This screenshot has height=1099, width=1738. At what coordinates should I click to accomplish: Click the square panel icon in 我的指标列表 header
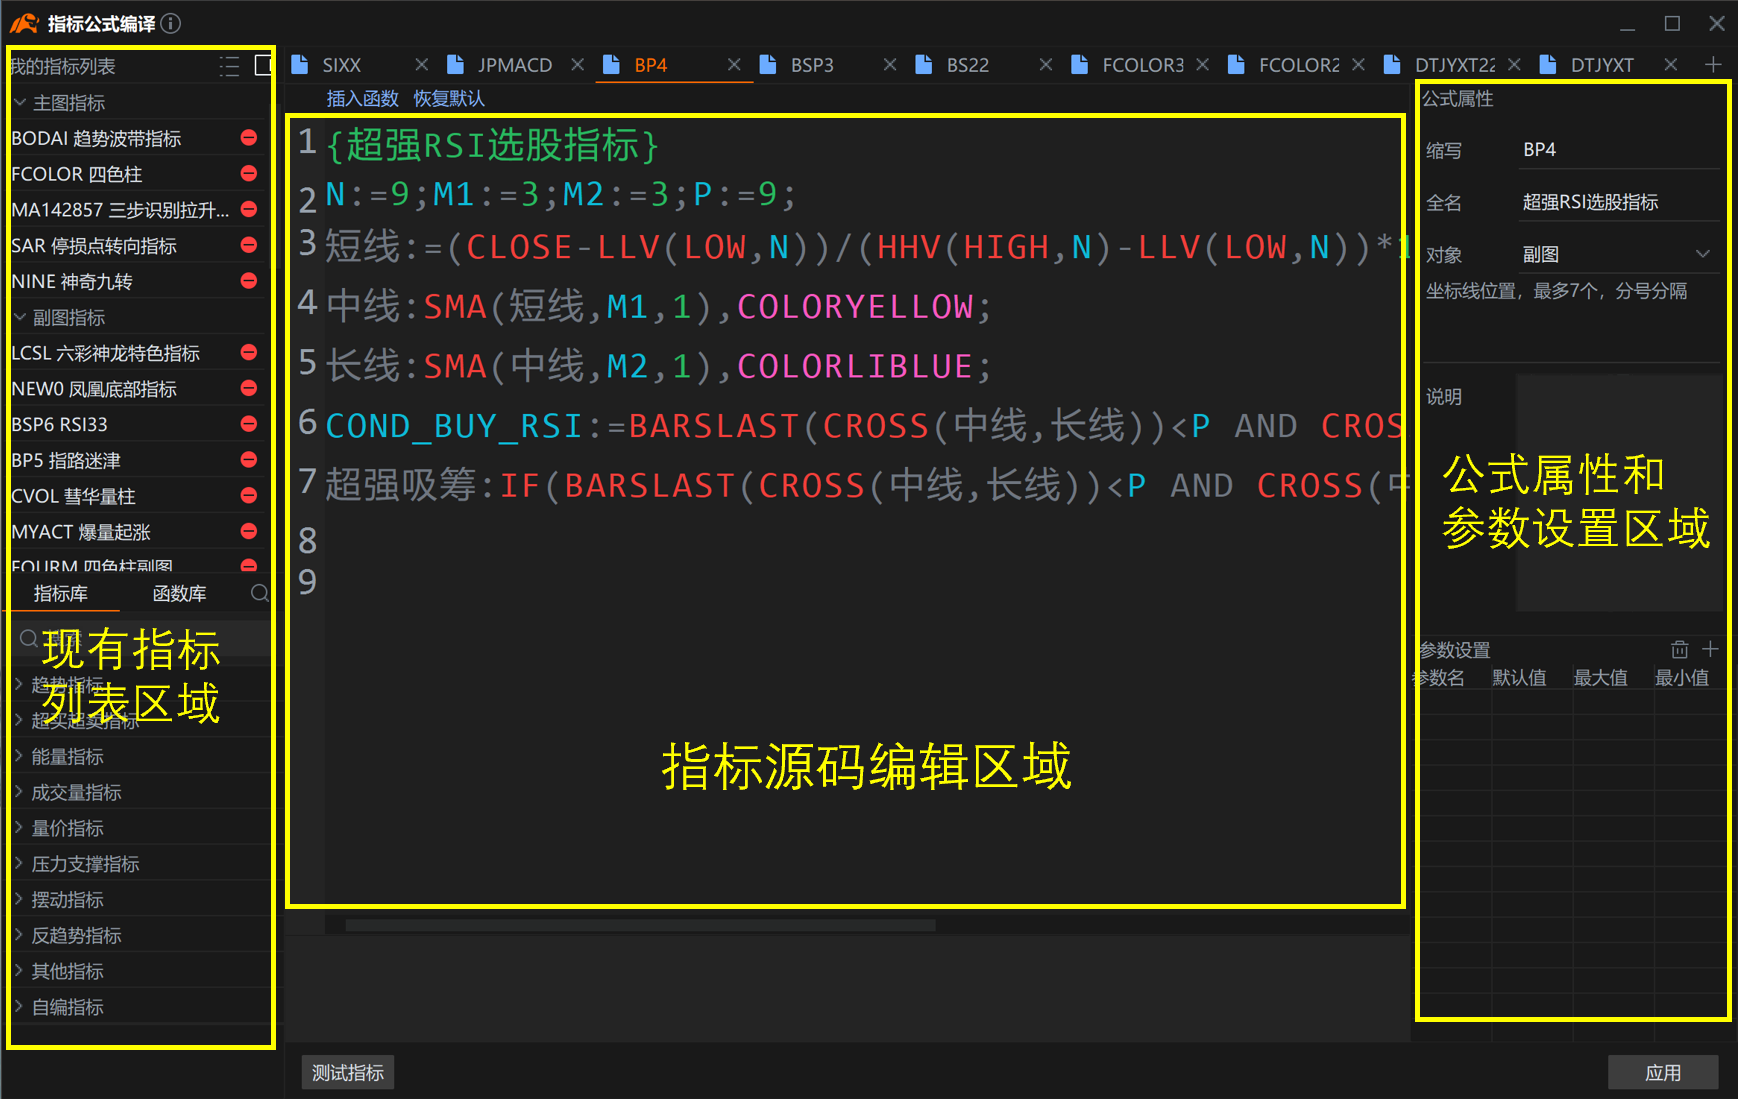pos(263,65)
